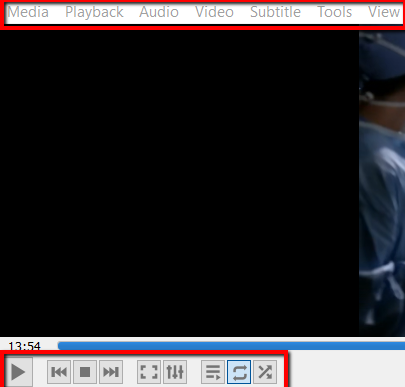405x387 pixels.
Task: Open the Video menu
Action: (x=214, y=12)
